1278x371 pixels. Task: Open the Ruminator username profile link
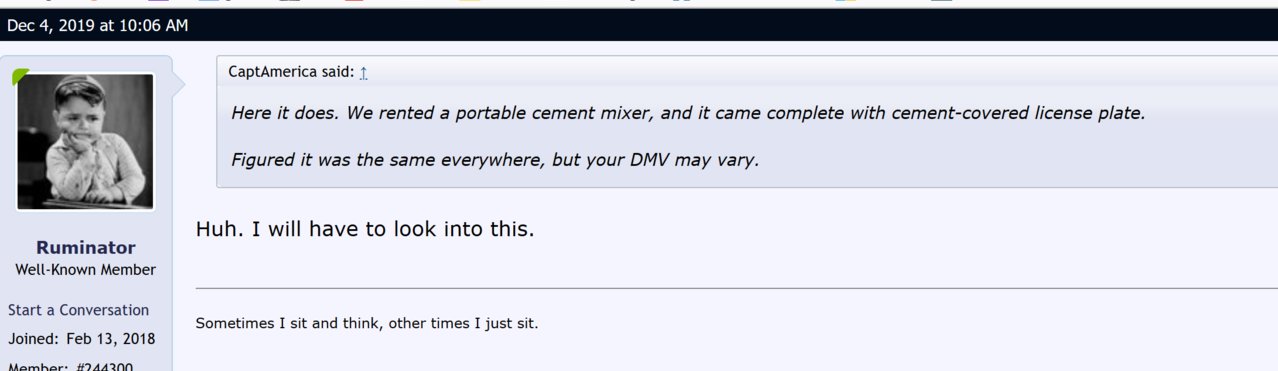click(86, 247)
